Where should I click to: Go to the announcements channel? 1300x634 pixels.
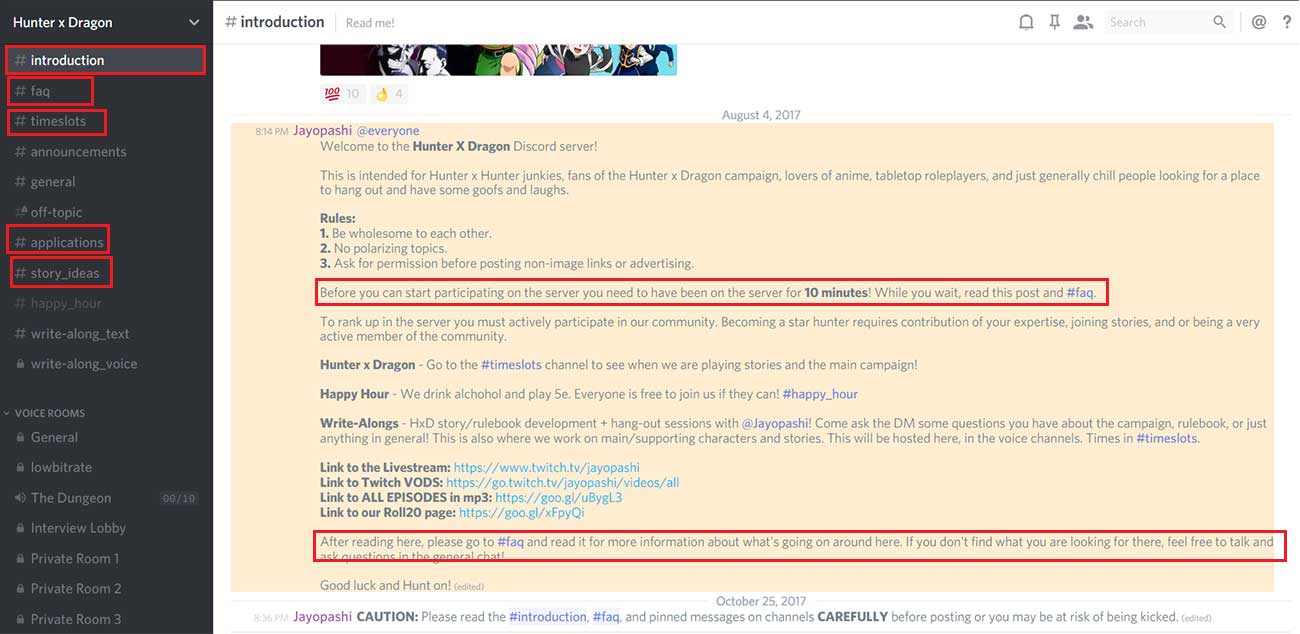coord(106,152)
